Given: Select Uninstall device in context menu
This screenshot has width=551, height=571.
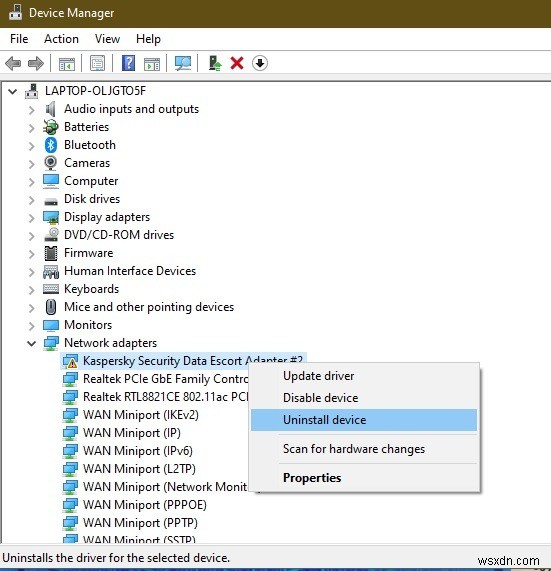Looking at the screenshot, I should tap(364, 420).
